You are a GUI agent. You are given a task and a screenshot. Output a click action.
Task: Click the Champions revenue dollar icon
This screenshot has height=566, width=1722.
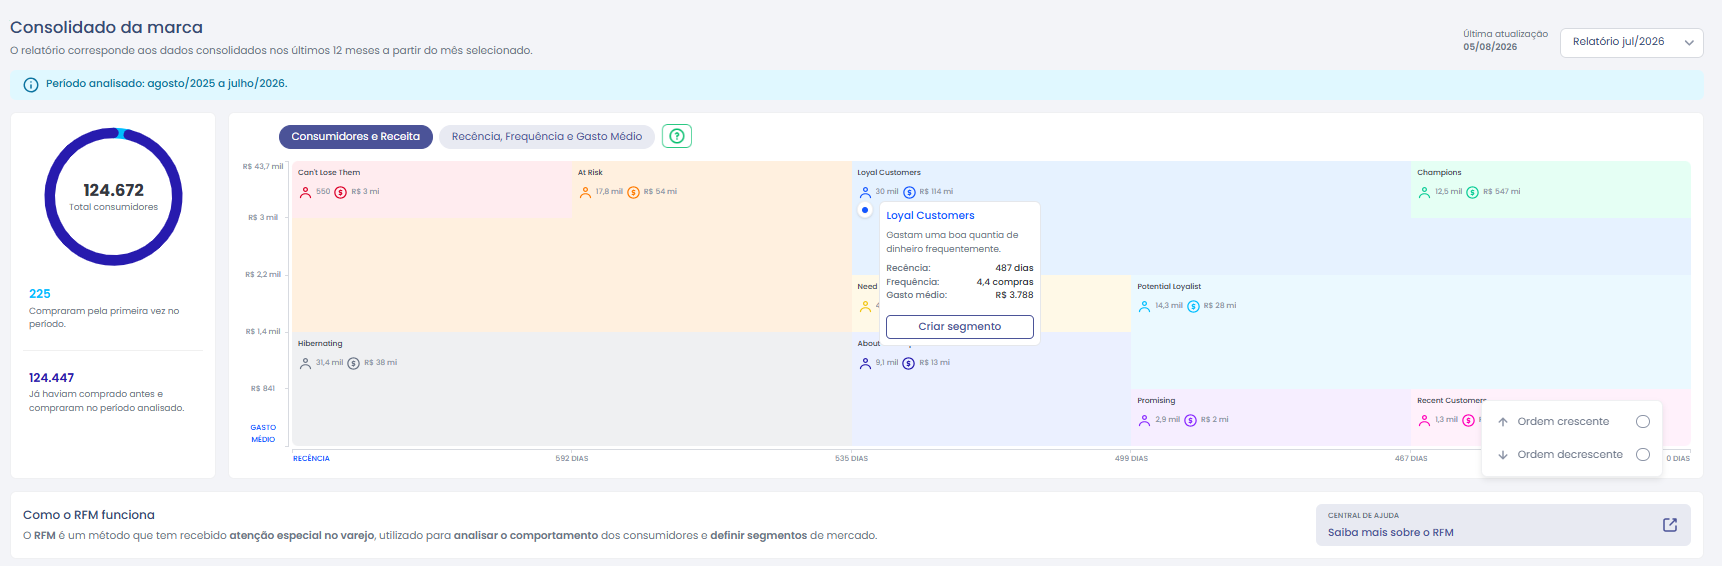click(x=1472, y=192)
